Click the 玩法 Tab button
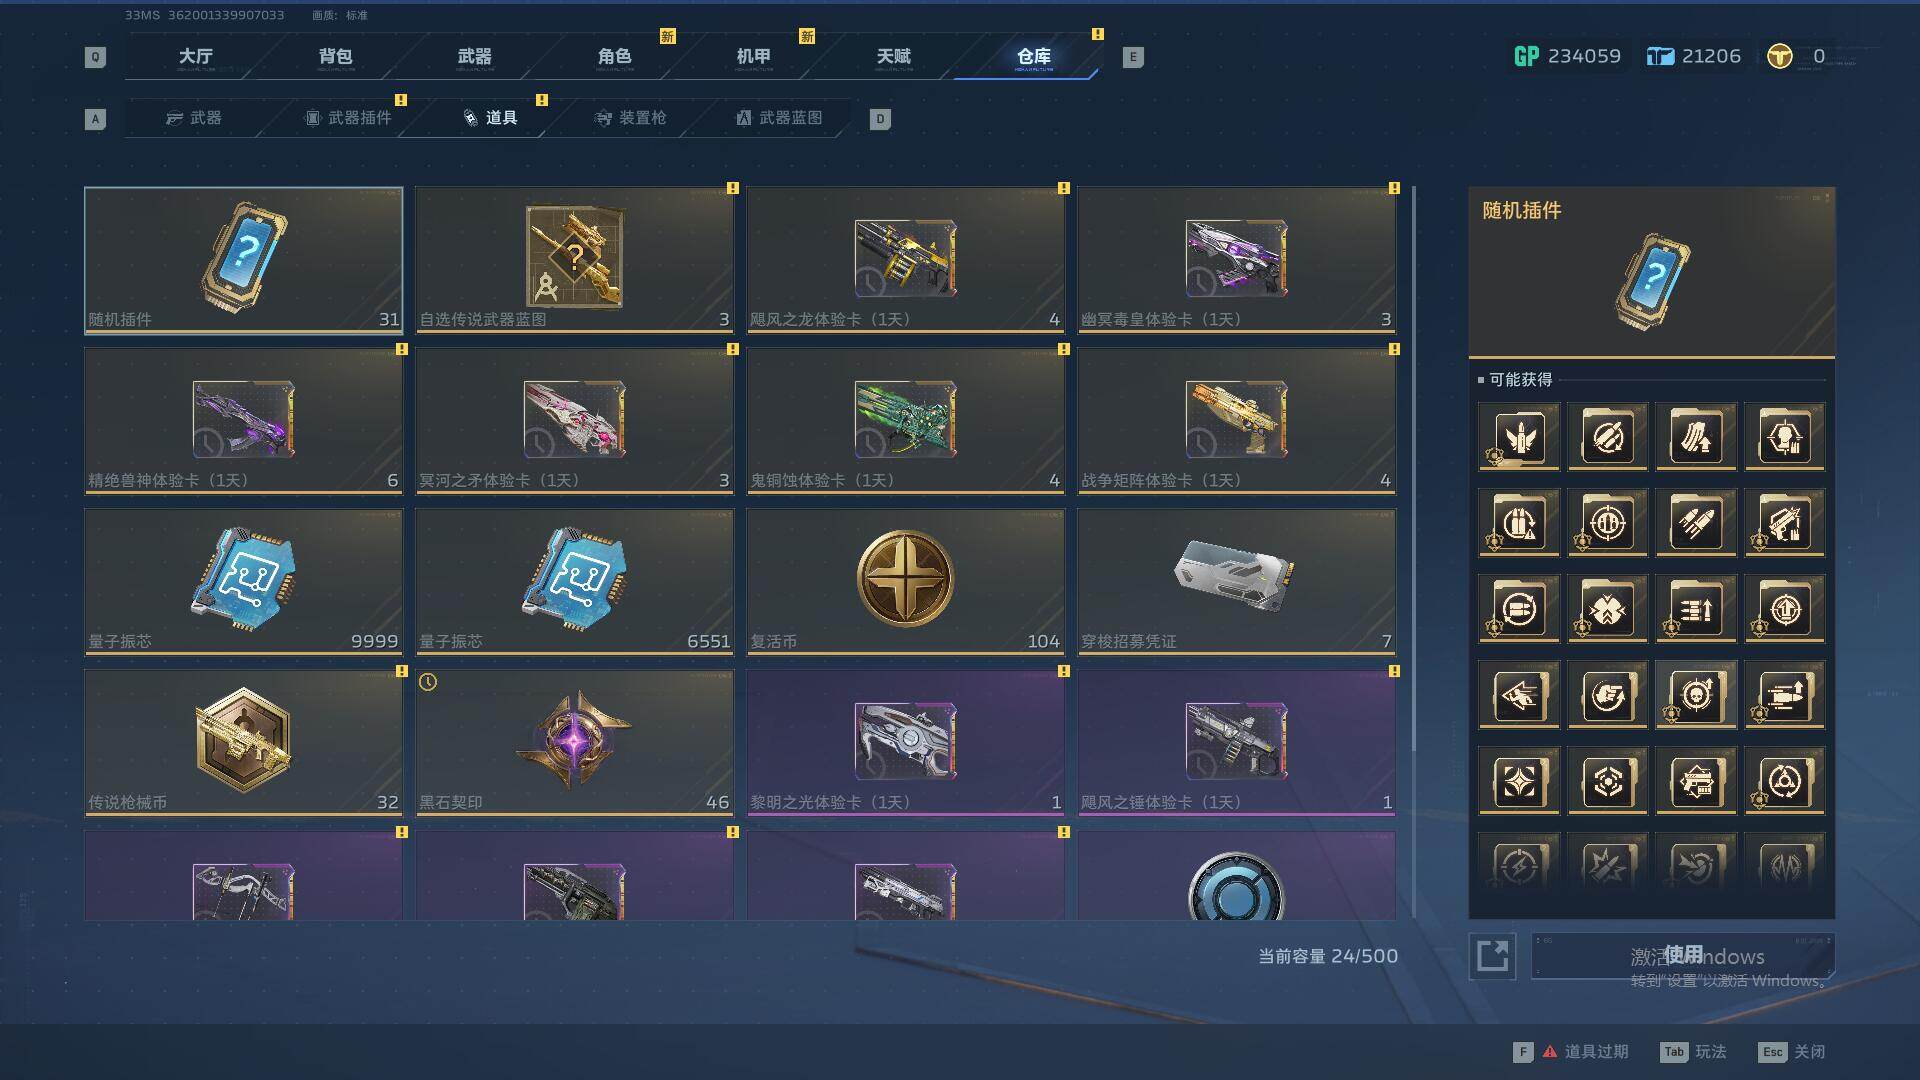Viewport: 1920px width, 1080px height. 1693,1052
